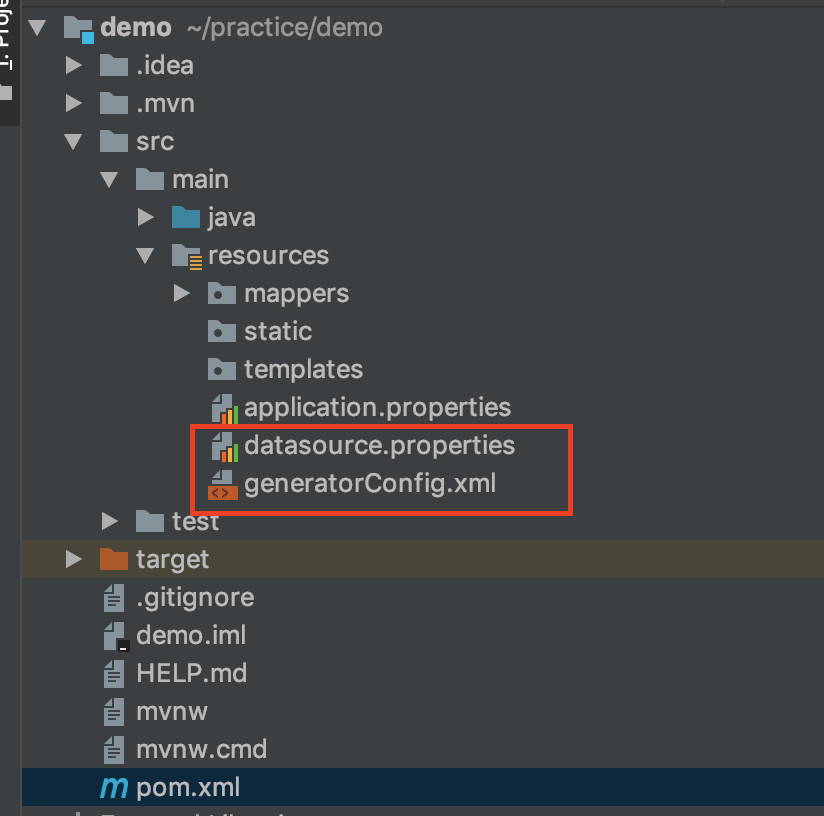
Task: Click the main folder icon
Action: tap(150, 180)
